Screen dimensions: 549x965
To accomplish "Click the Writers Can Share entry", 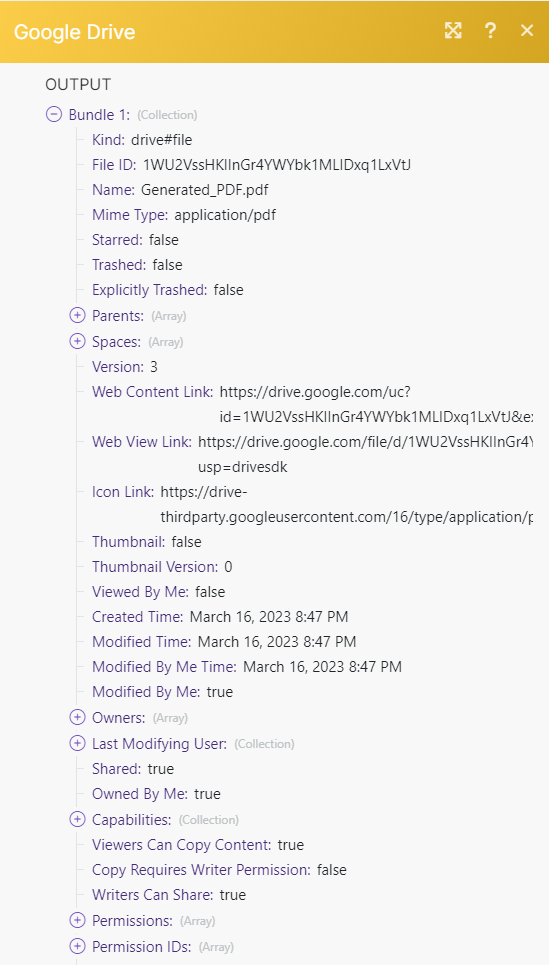I will point(169,895).
